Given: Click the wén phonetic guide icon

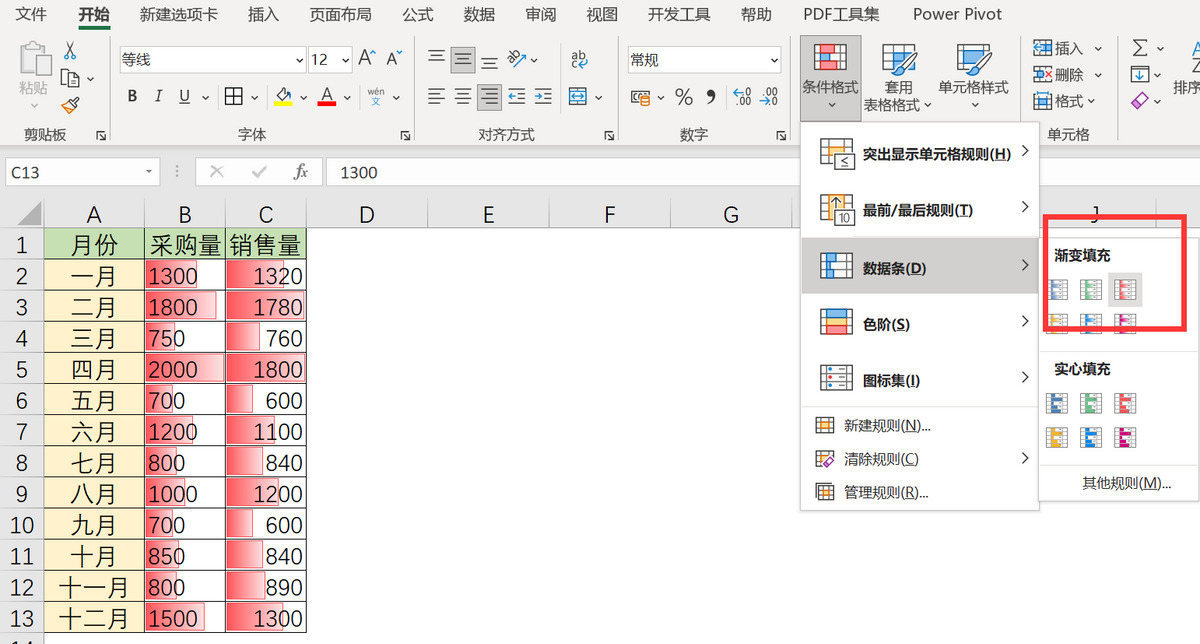Looking at the screenshot, I should point(376,97).
